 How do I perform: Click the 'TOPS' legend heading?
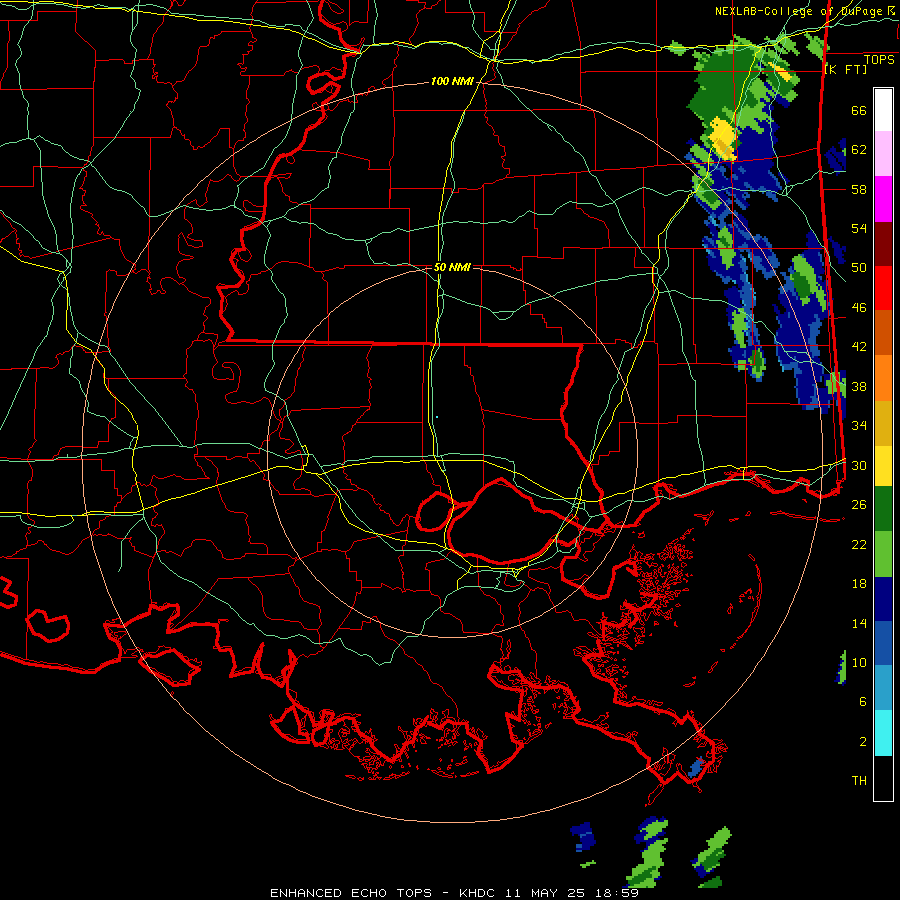(x=879, y=60)
